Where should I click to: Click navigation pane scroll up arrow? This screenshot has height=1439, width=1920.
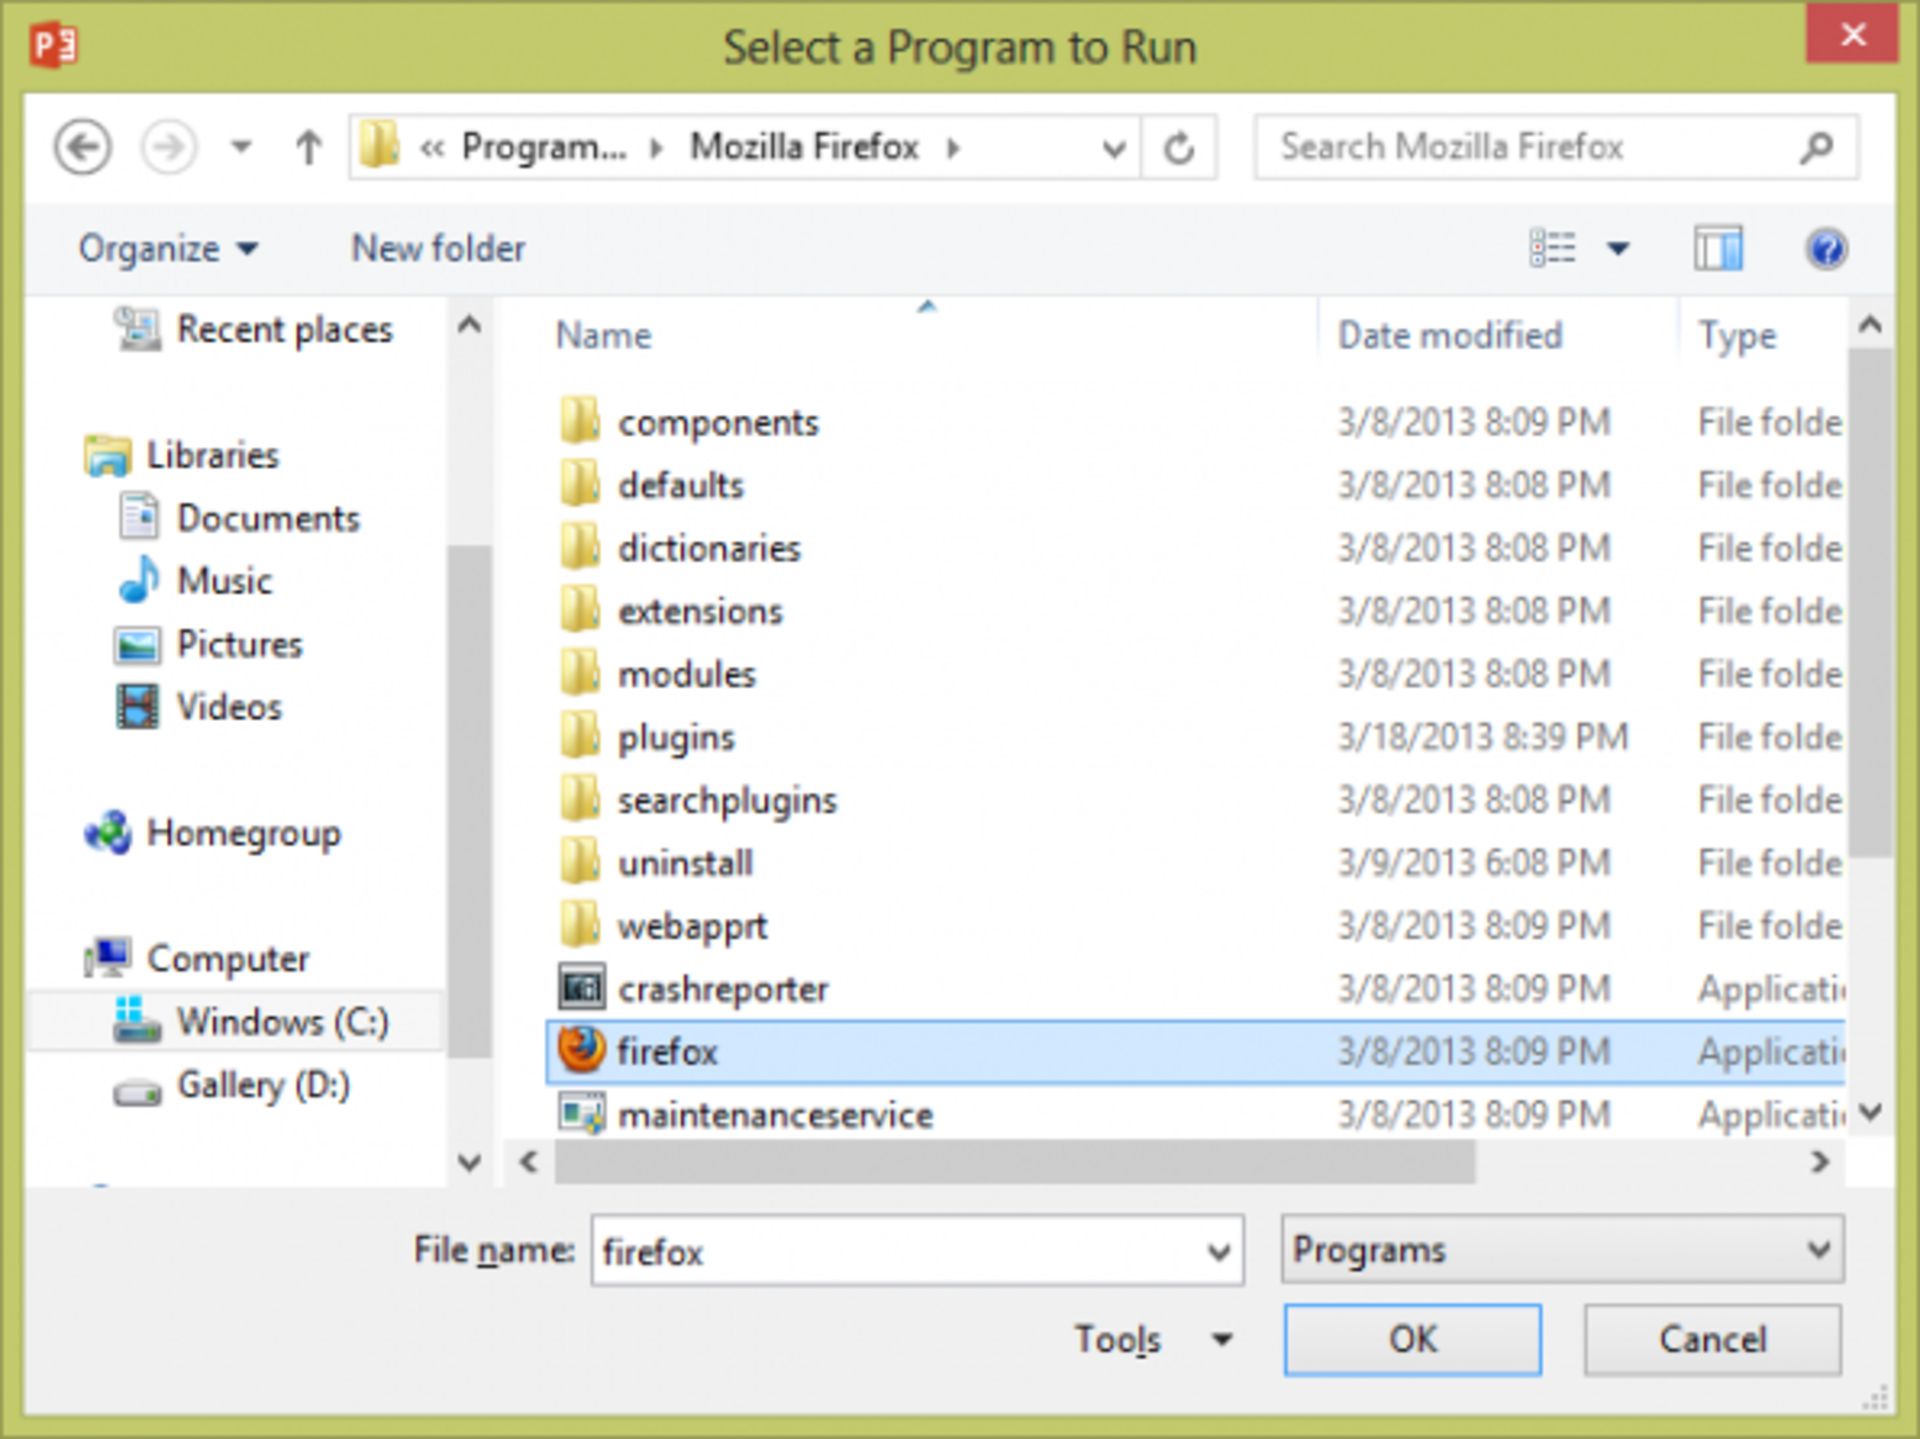[x=469, y=325]
